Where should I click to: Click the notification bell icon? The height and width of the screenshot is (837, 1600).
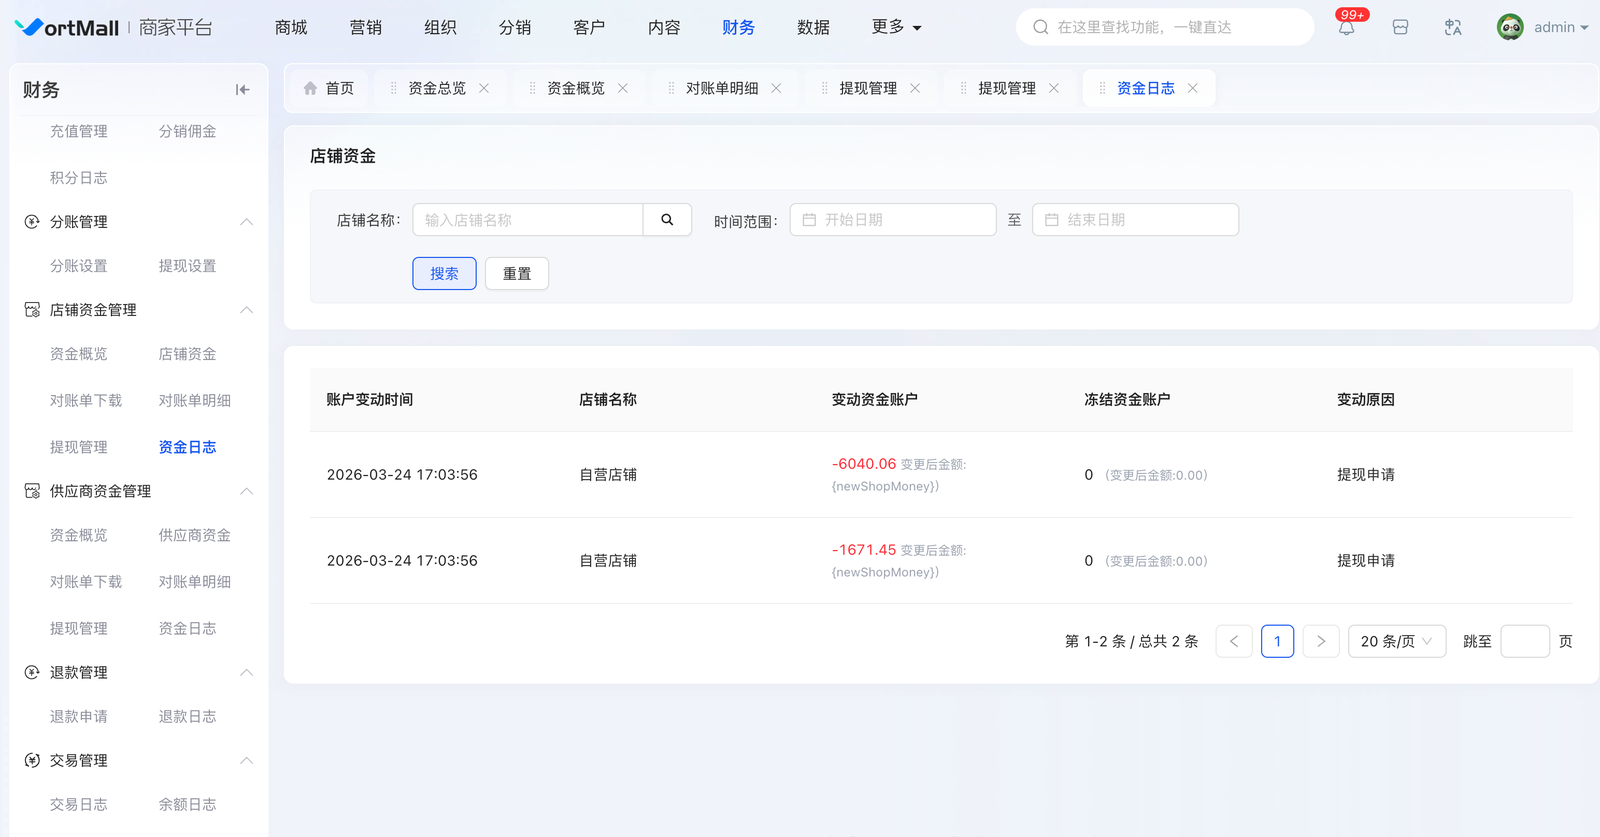click(1346, 28)
